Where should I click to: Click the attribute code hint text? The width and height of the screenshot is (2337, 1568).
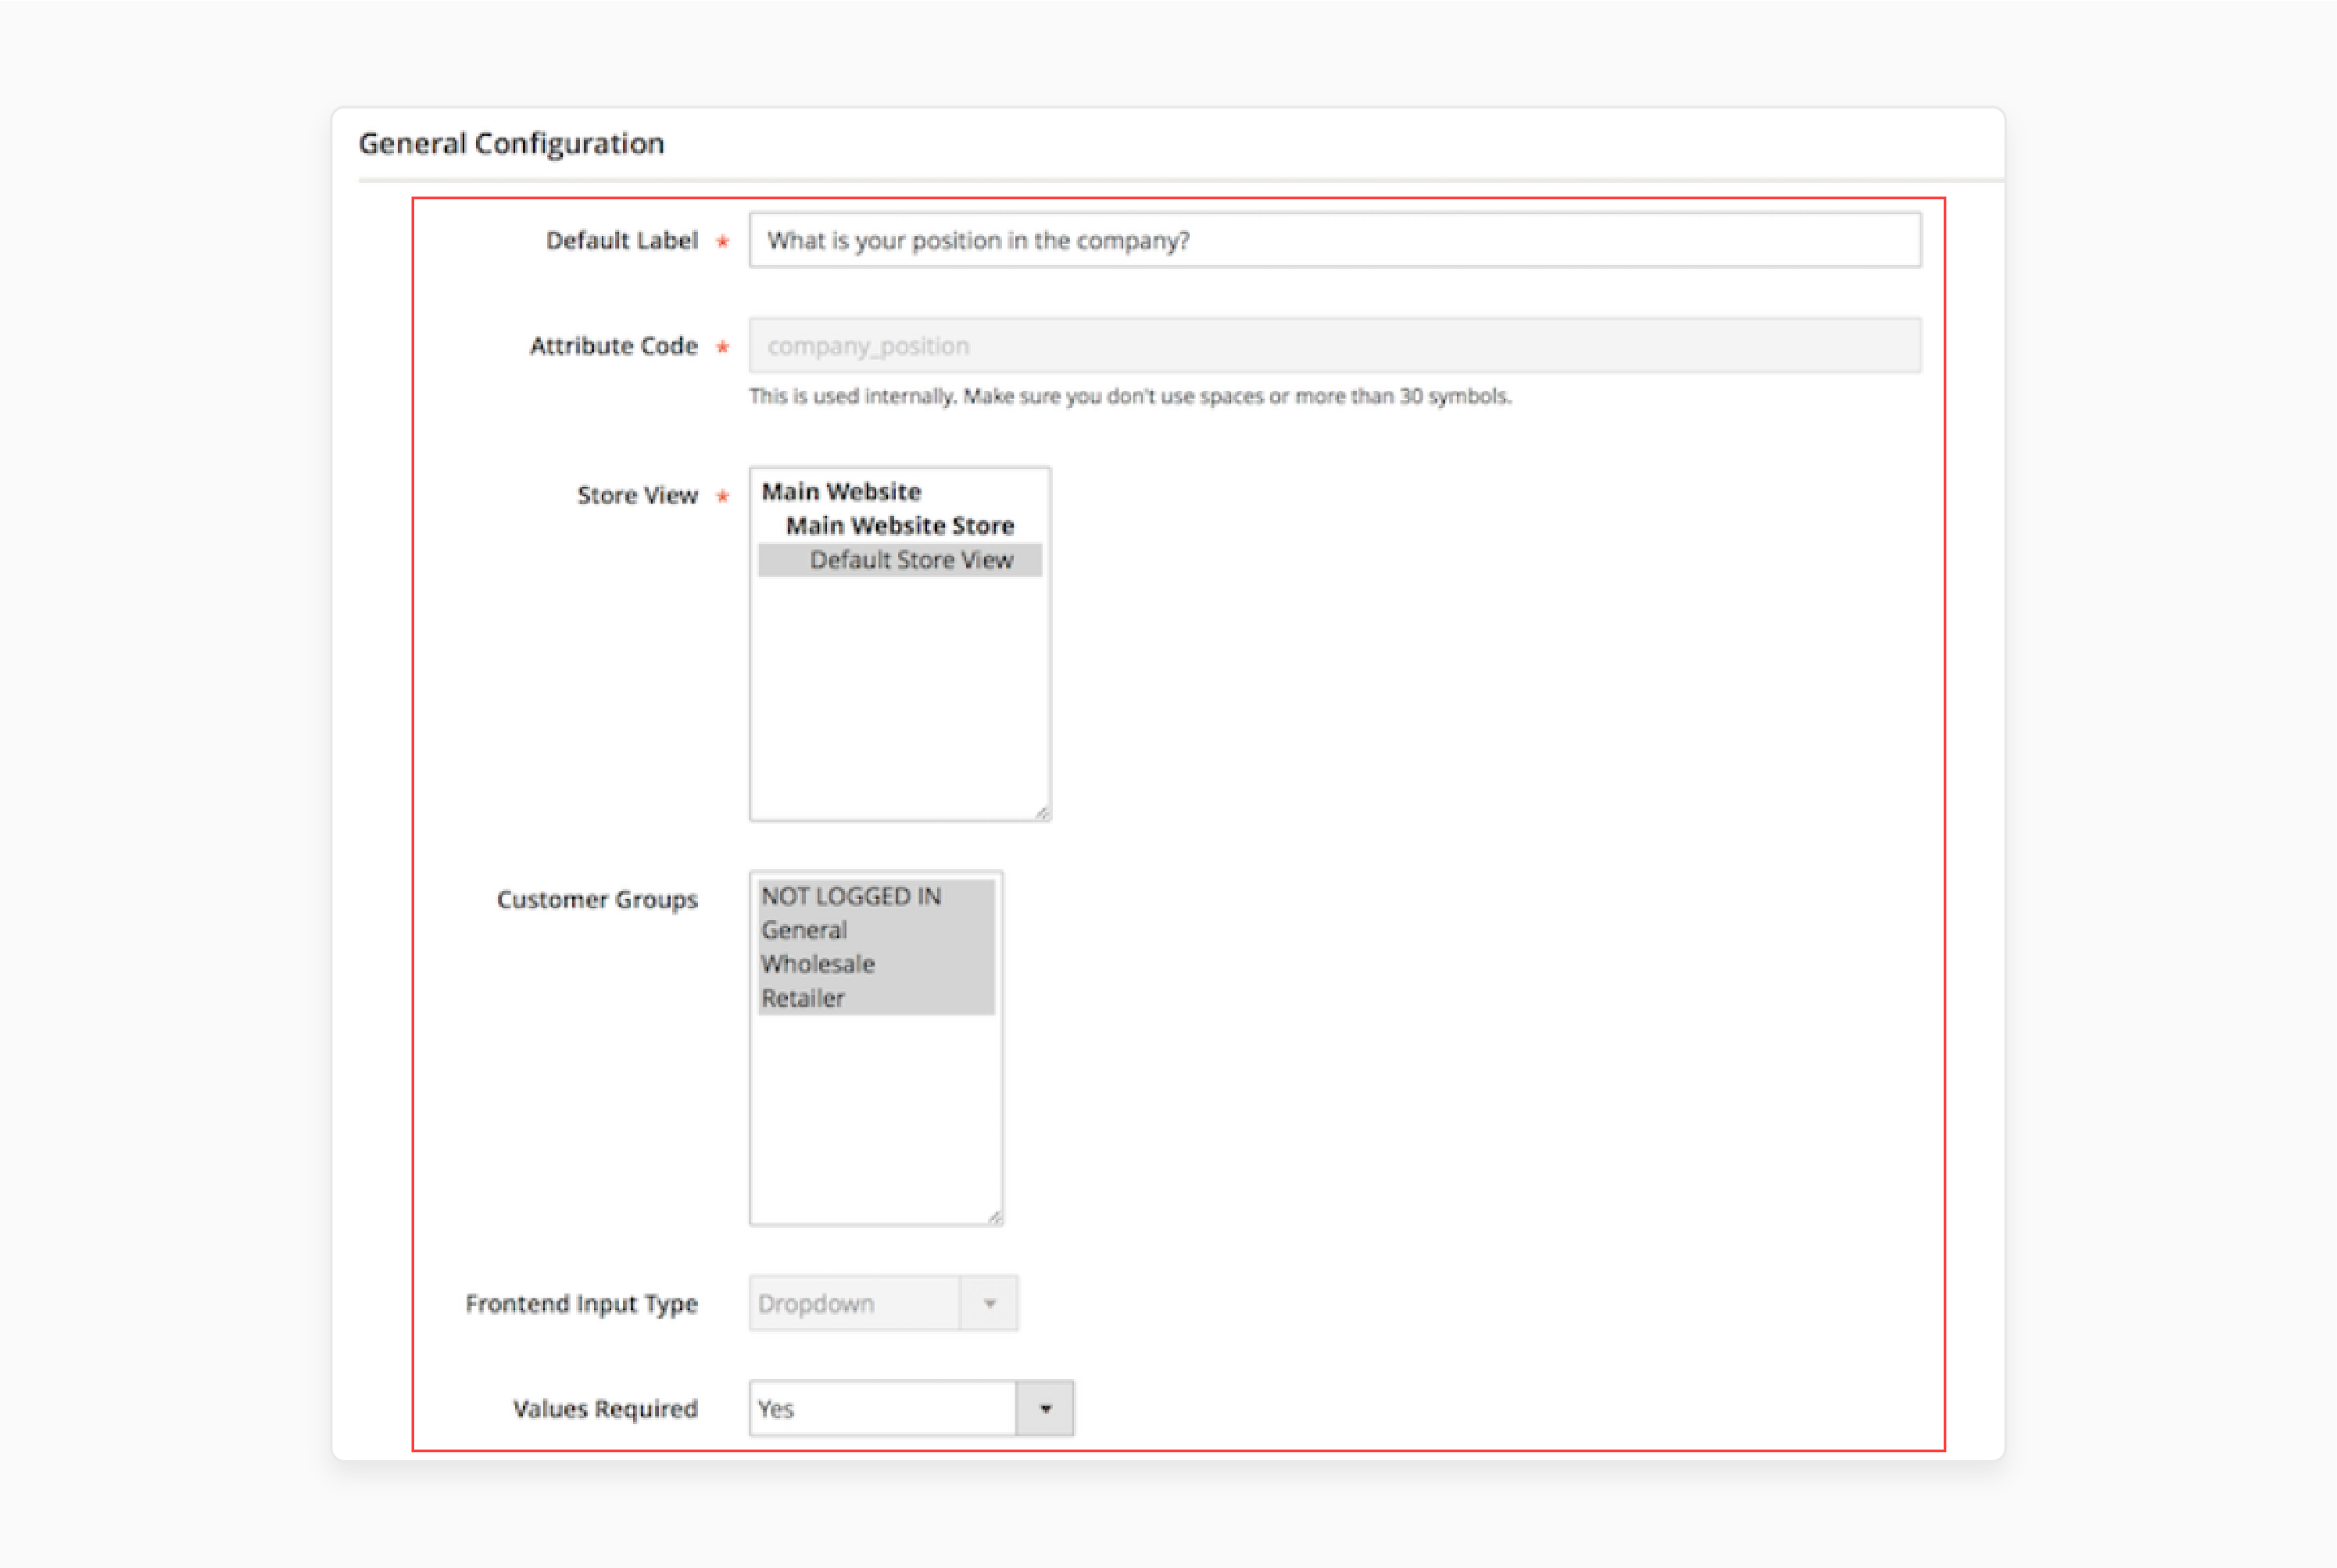pyautogui.click(x=1130, y=396)
